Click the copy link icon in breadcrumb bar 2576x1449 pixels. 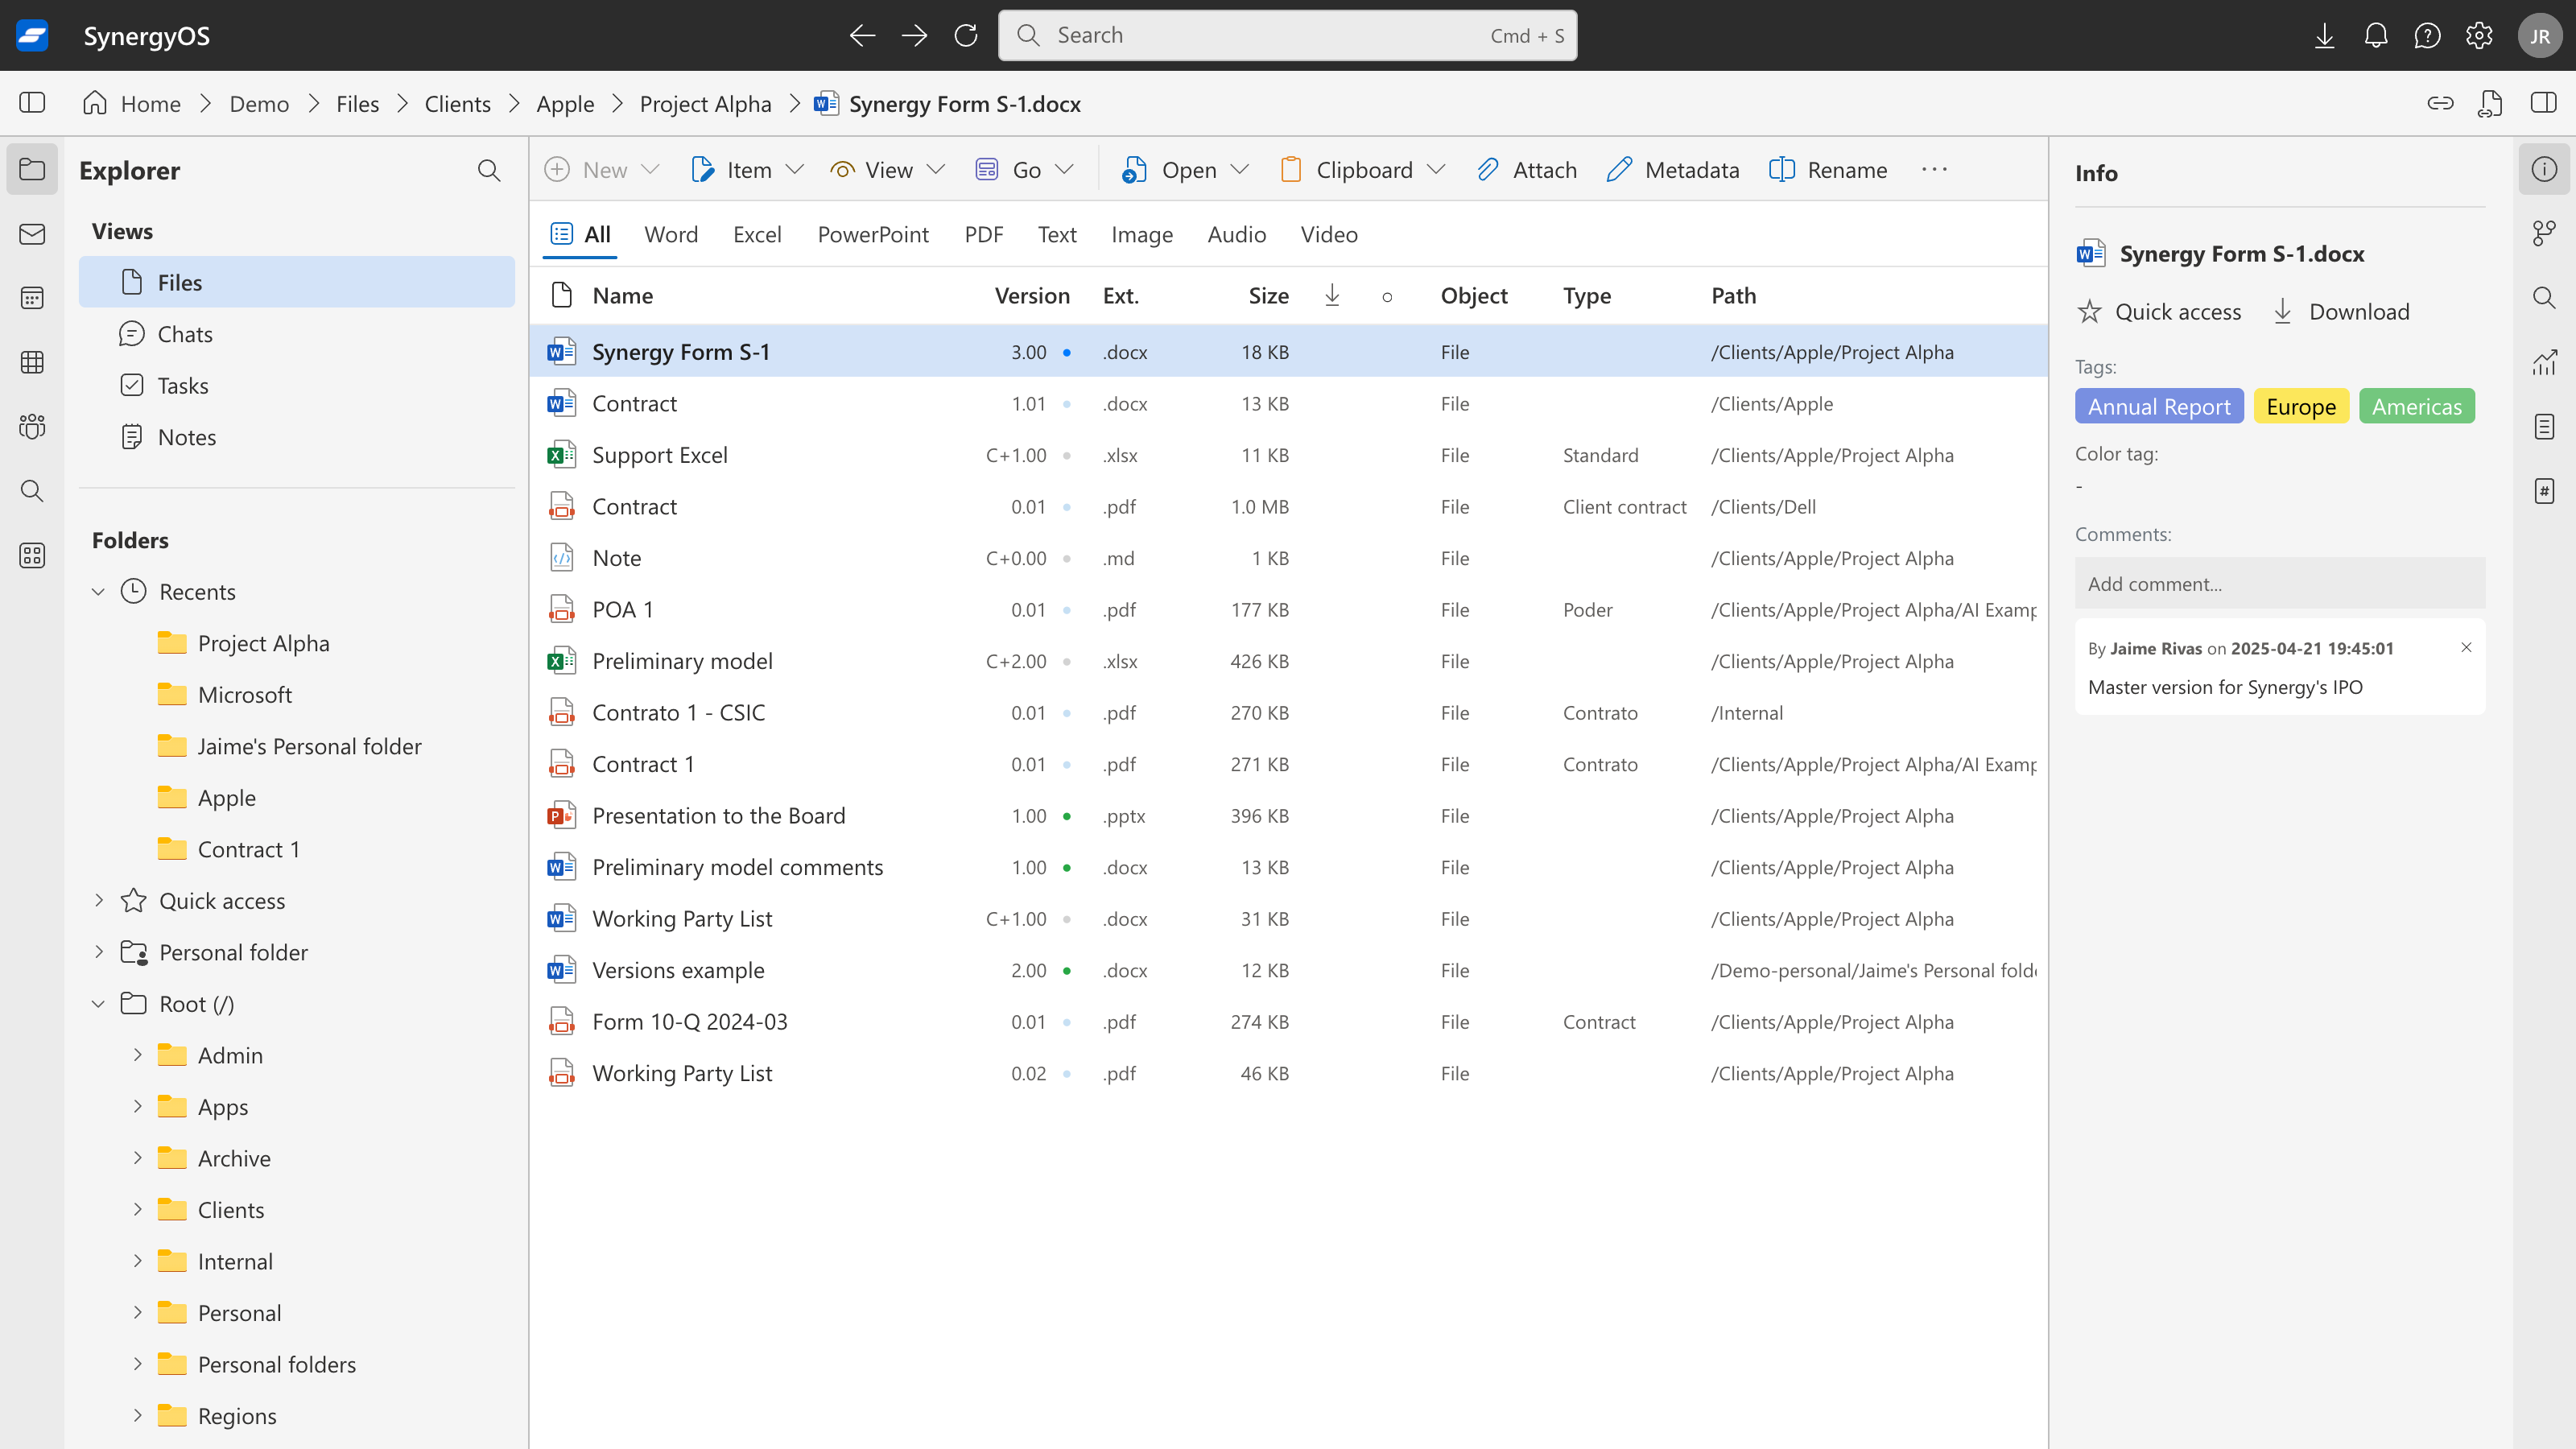click(2440, 103)
